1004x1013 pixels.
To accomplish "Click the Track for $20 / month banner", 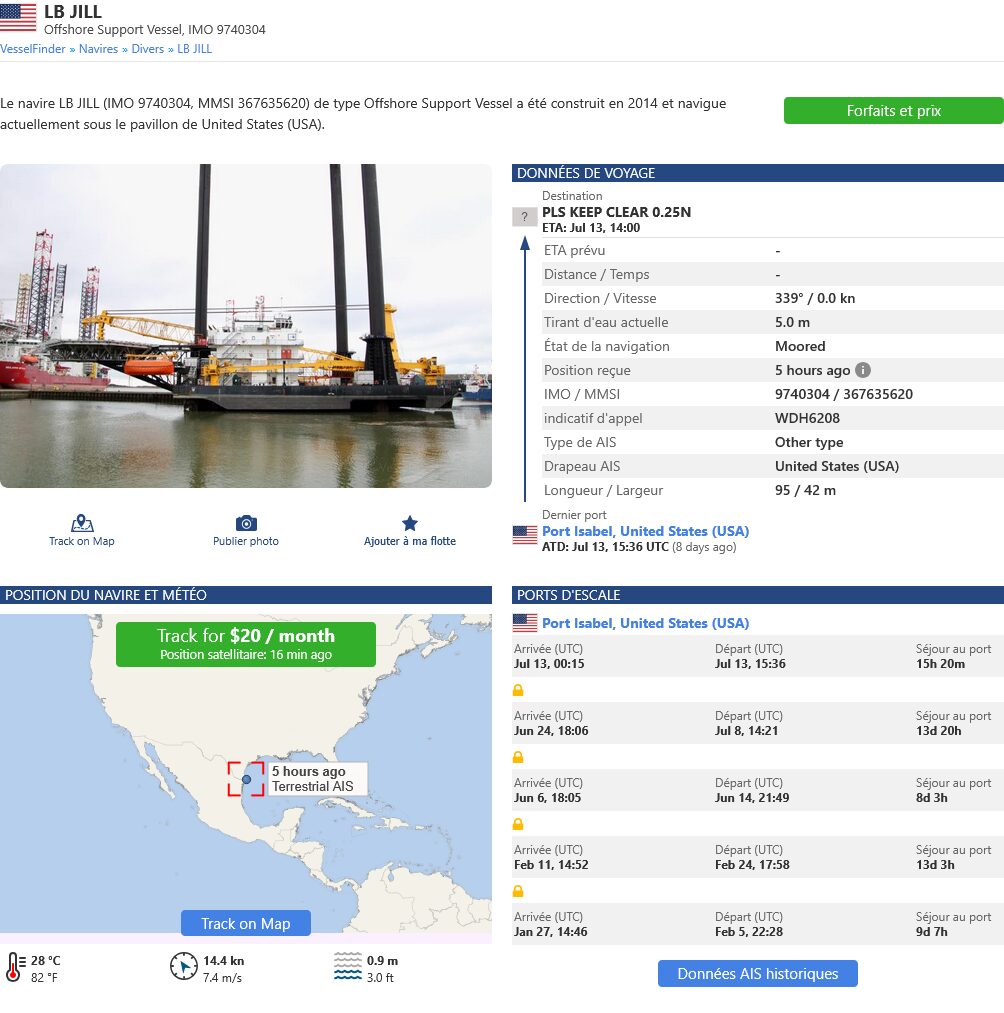I will pos(246,644).
